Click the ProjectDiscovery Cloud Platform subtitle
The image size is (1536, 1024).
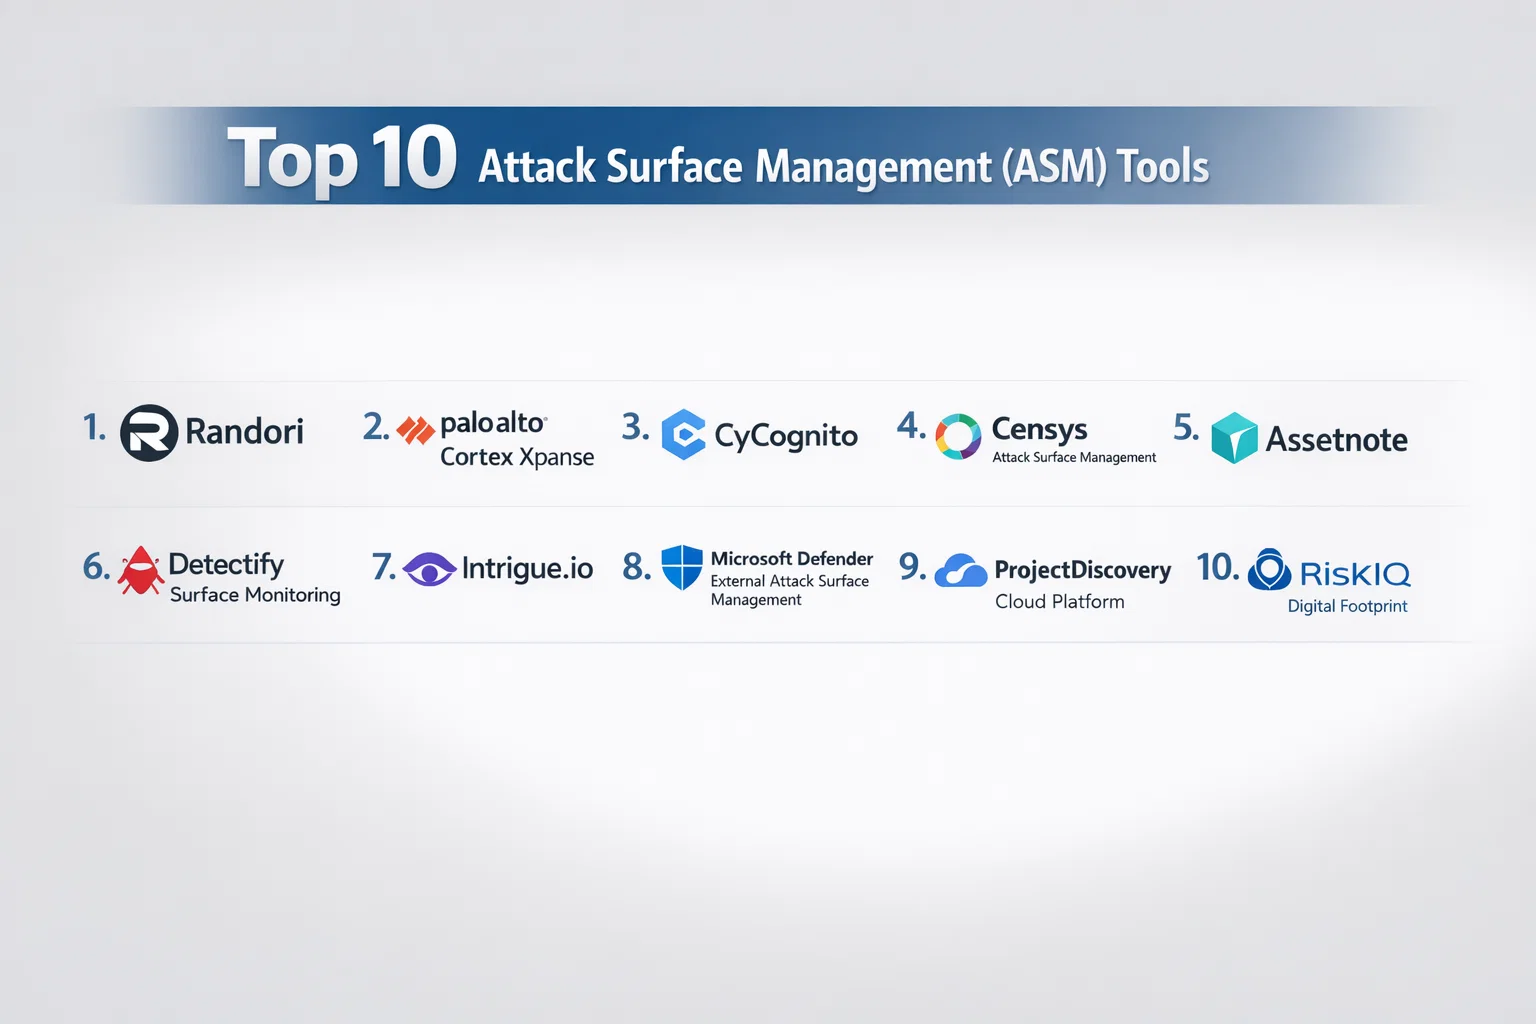click(x=1059, y=602)
